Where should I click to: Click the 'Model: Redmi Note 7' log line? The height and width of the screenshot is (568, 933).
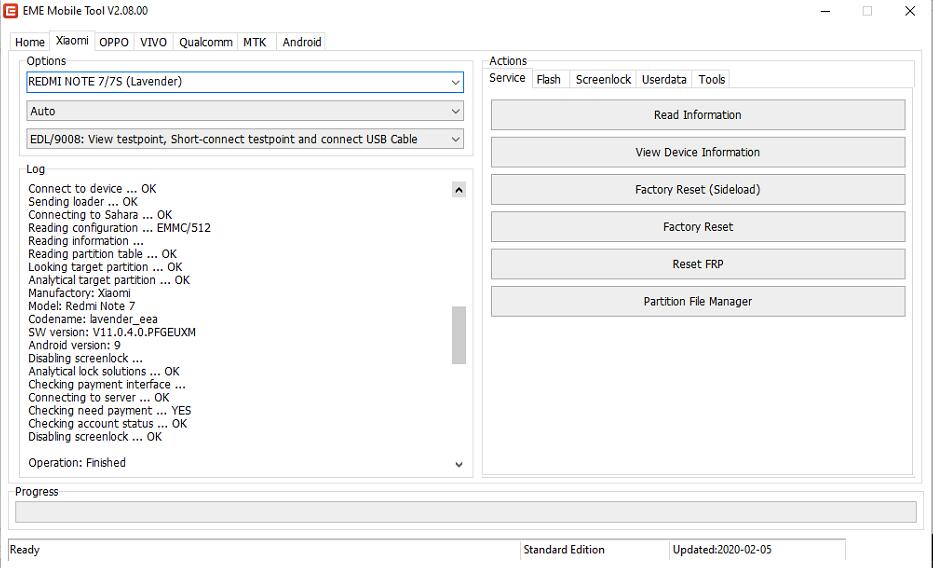click(x=82, y=306)
